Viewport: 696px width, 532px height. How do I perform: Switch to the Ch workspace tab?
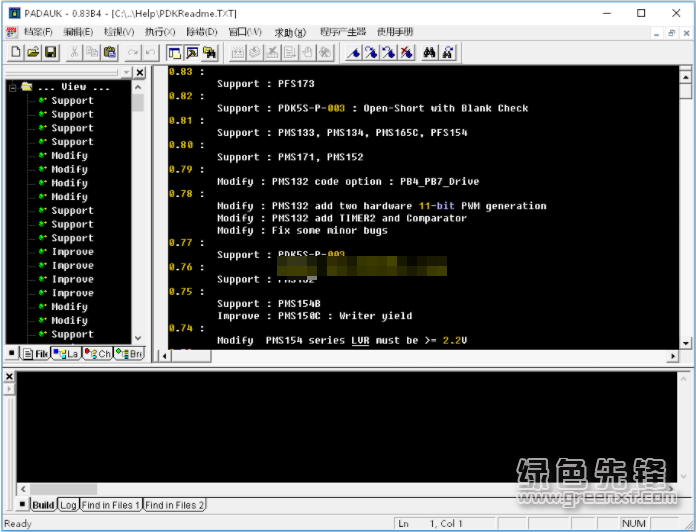coord(98,354)
